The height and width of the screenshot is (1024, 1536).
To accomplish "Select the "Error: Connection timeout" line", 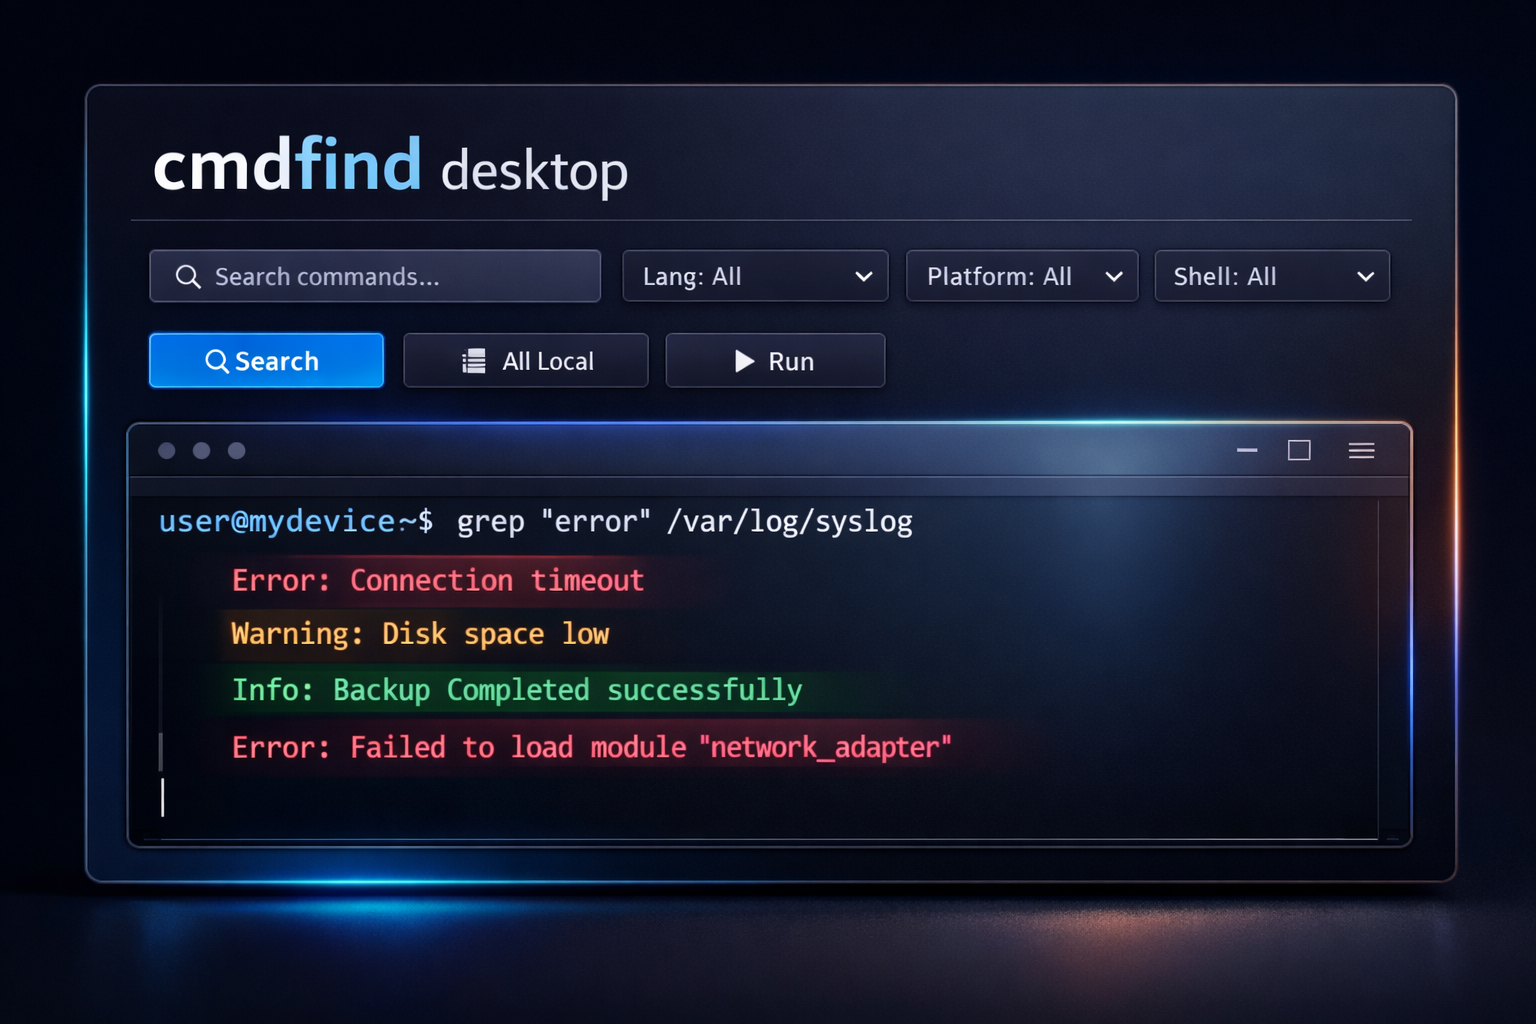I will (x=438, y=580).
